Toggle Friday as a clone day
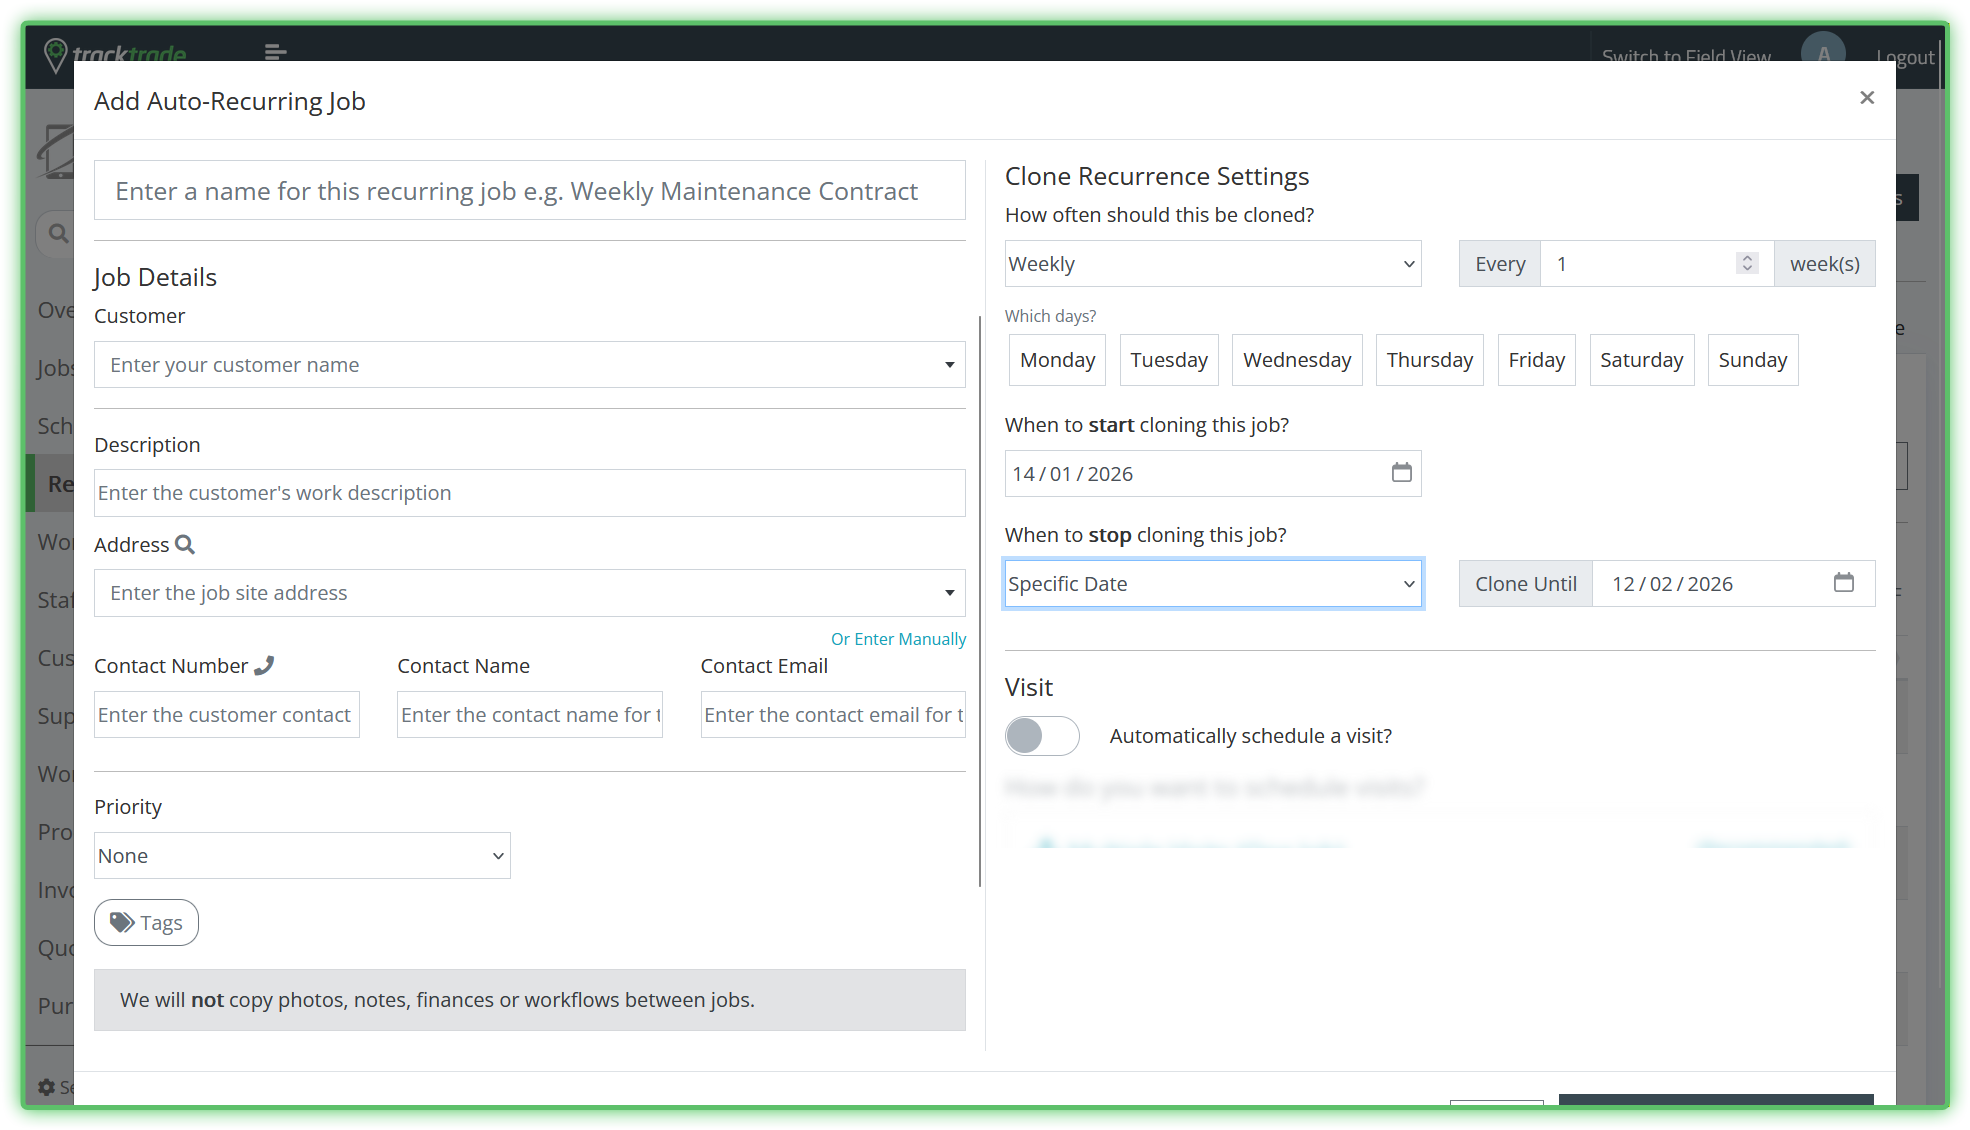 [1536, 360]
